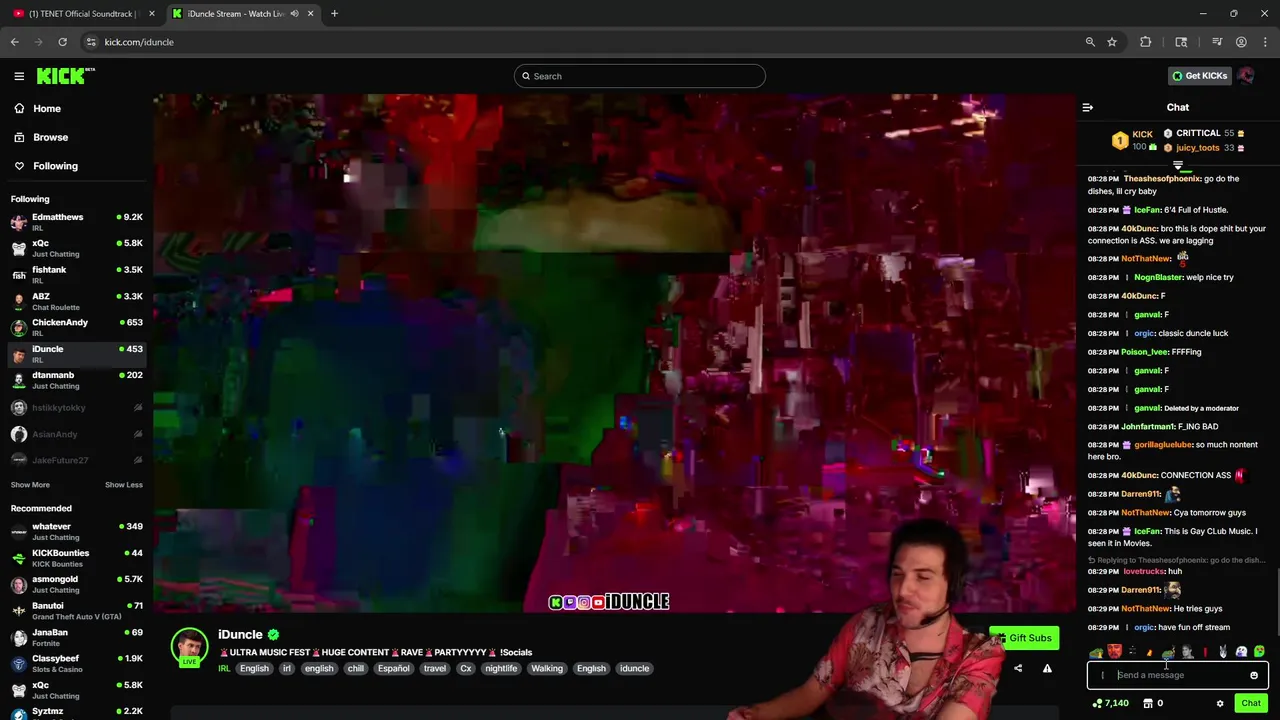Open ChickenAndy channel from the sidebar
Image resolution: width=1280 pixels, height=720 pixels.
coord(76,328)
